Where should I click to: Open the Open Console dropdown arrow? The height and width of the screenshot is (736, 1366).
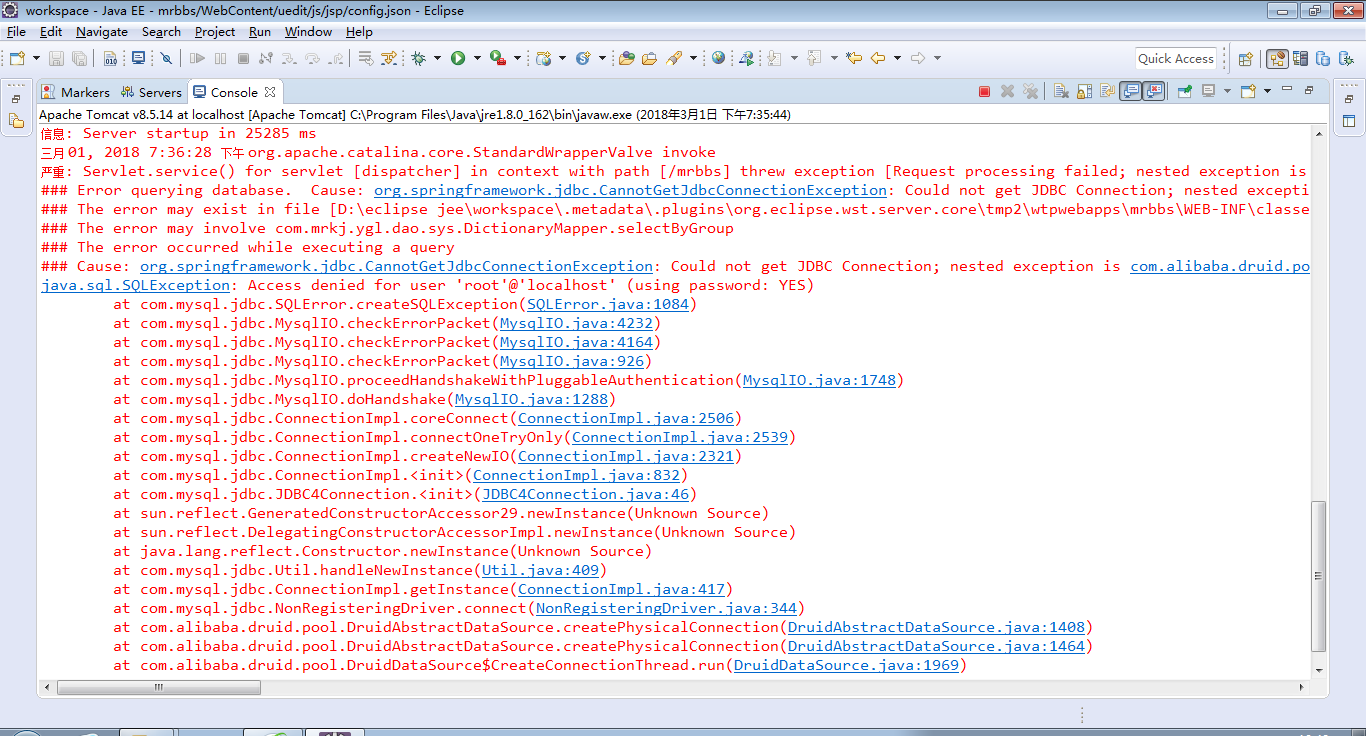(1267, 91)
